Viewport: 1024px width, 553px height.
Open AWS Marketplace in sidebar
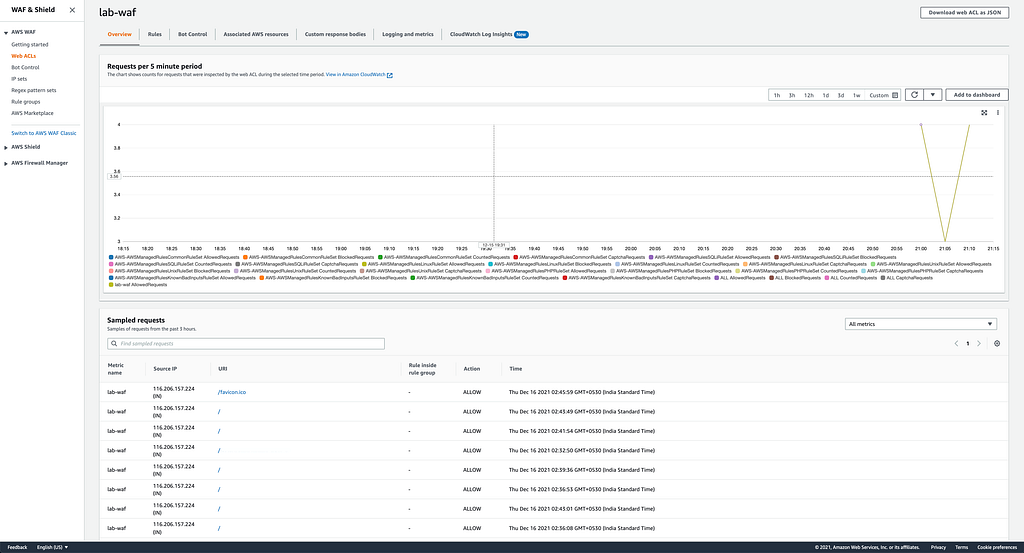point(32,113)
